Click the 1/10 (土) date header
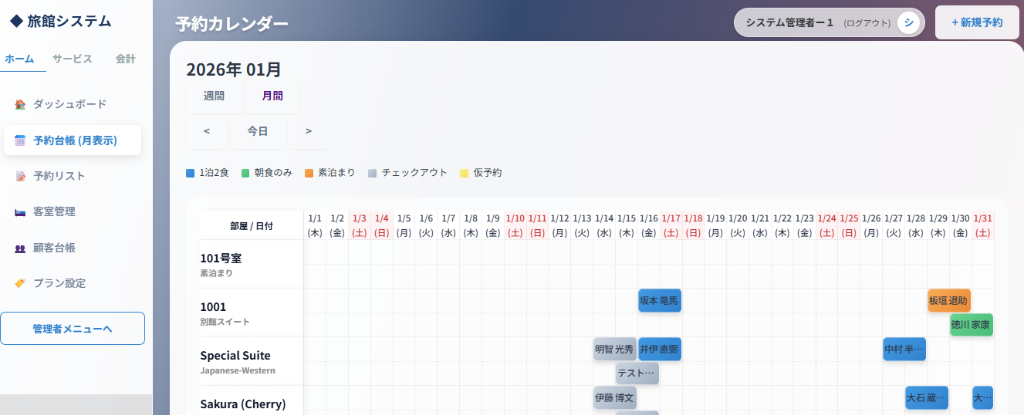Image resolution: width=1024 pixels, height=415 pixels. (x=515, y=225)
